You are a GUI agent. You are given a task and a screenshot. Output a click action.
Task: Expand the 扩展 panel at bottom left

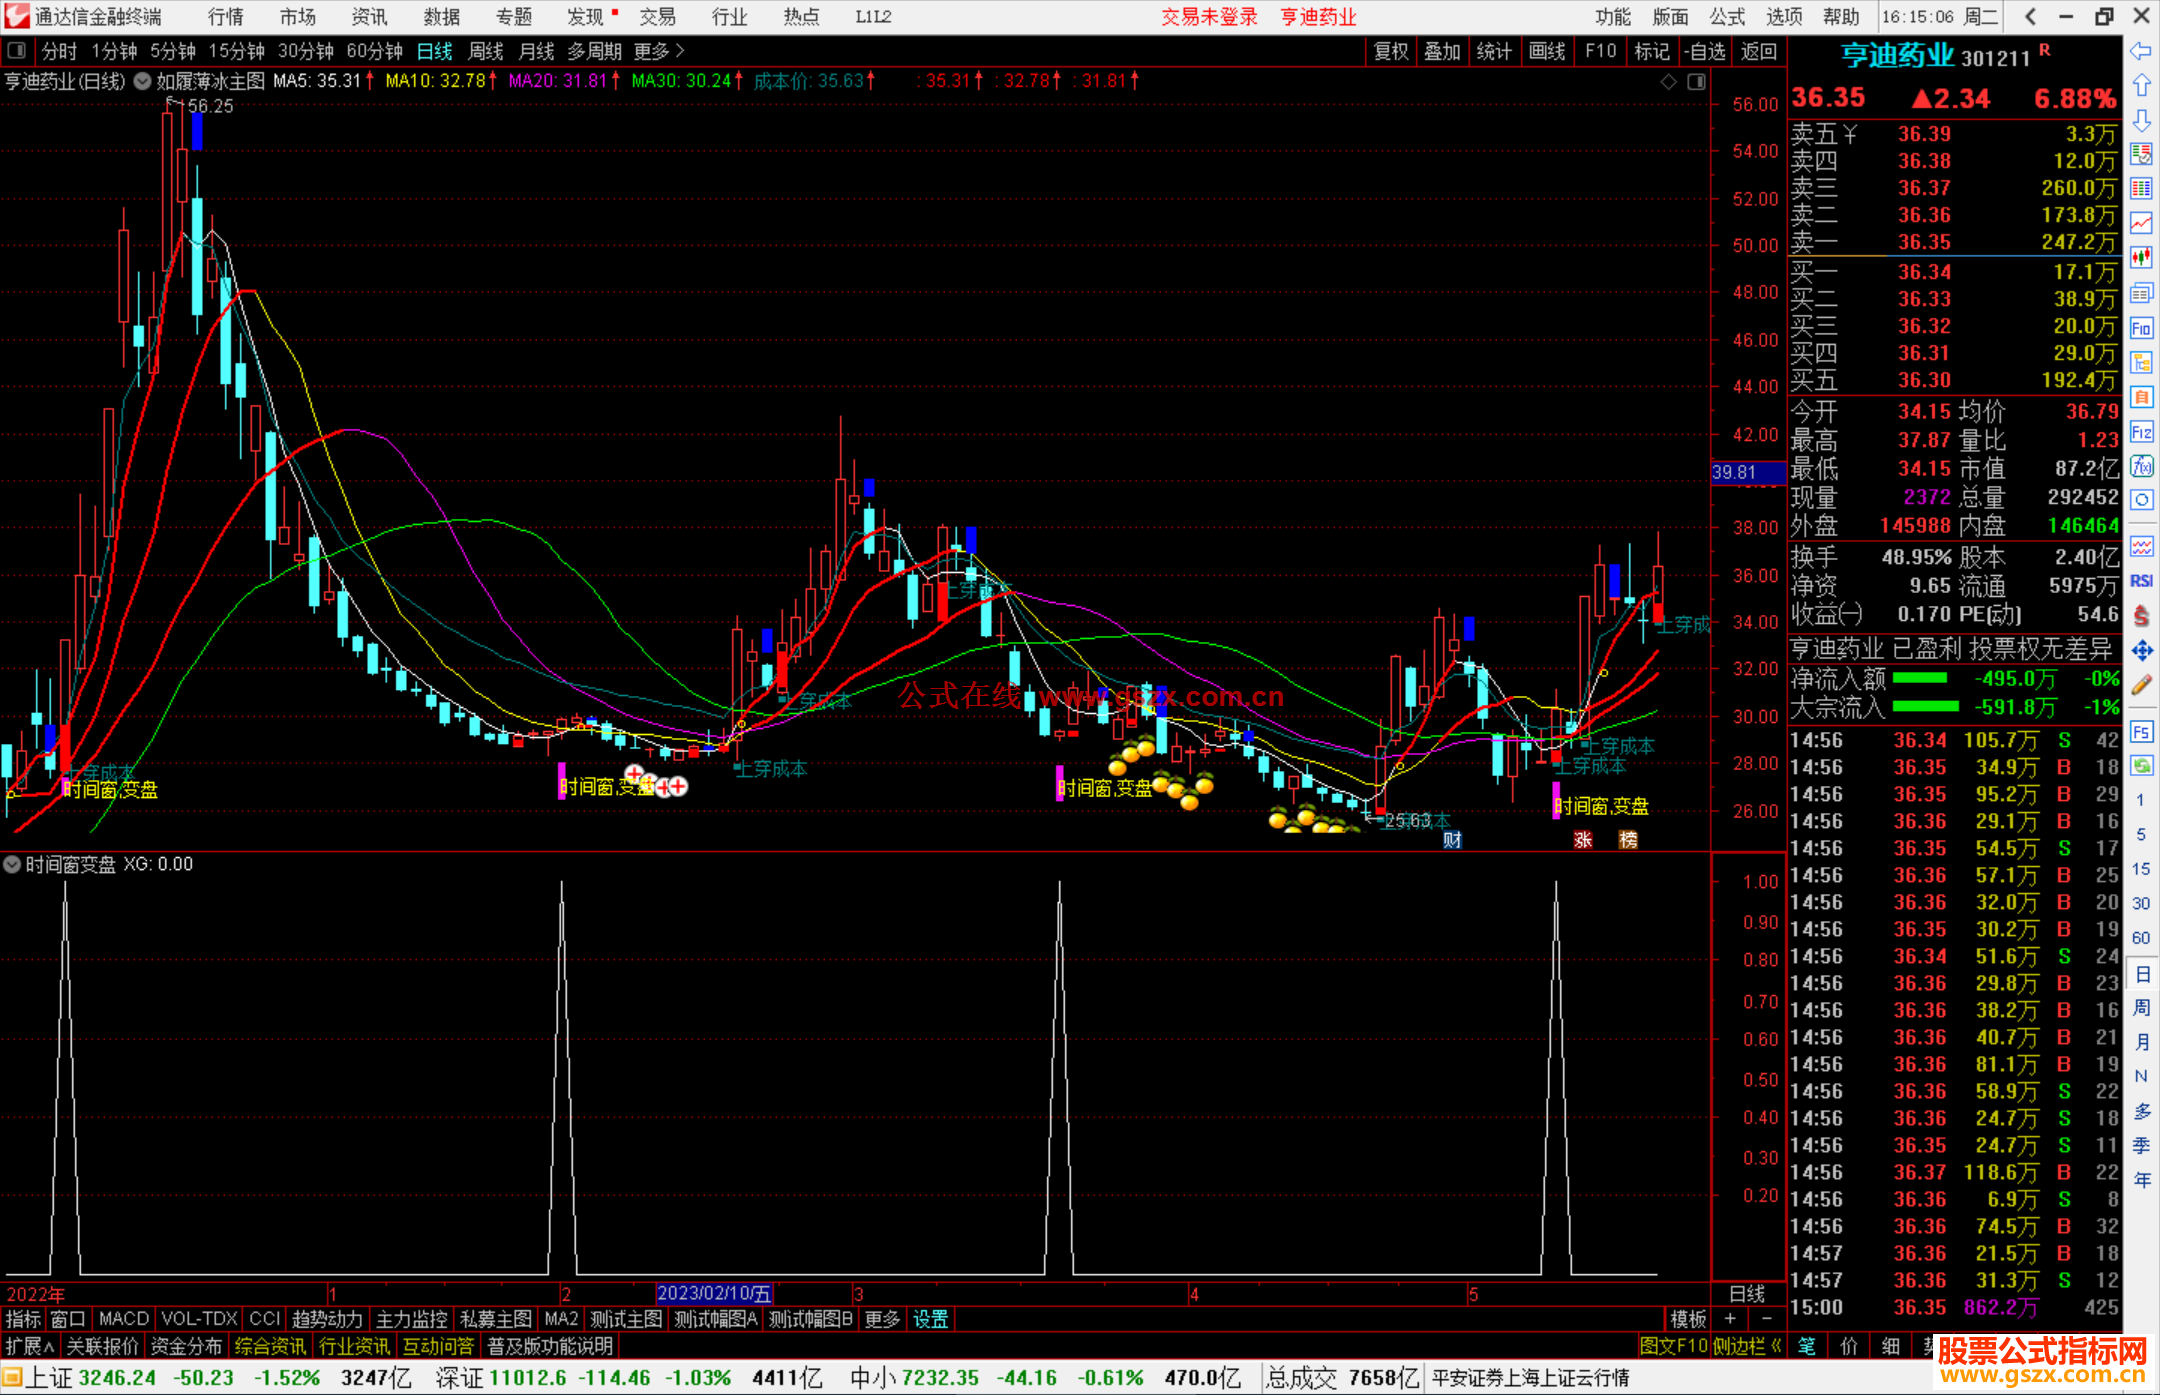[x=30, y=1346]
